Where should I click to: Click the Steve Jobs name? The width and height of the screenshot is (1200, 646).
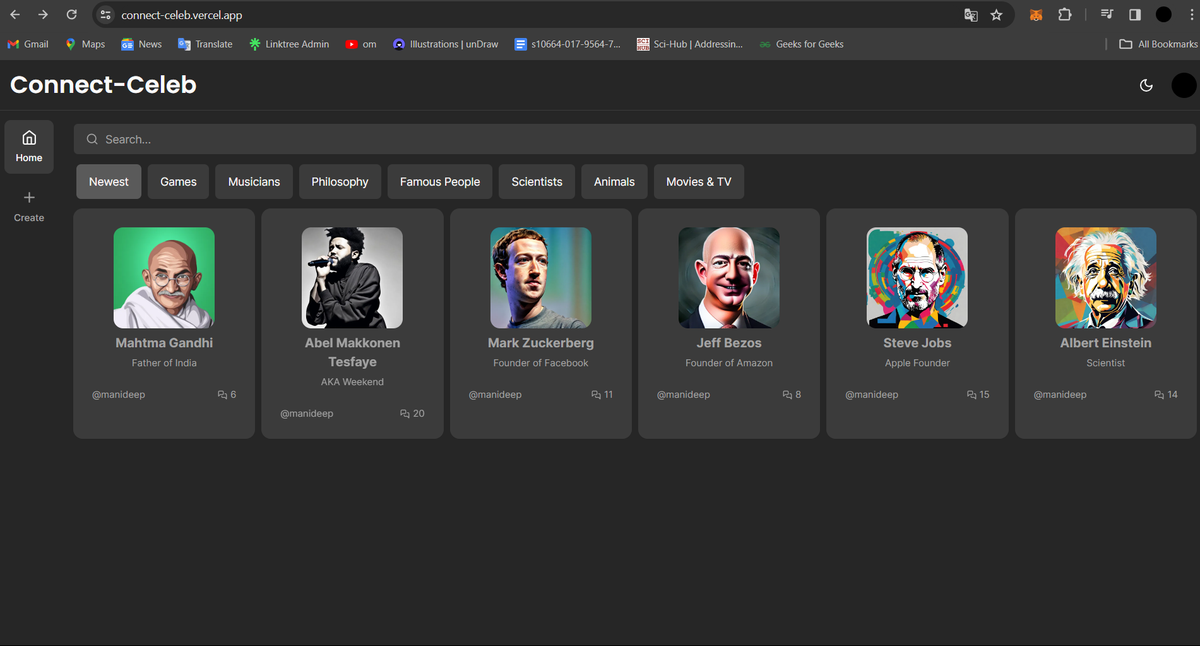tap(917, 343)
